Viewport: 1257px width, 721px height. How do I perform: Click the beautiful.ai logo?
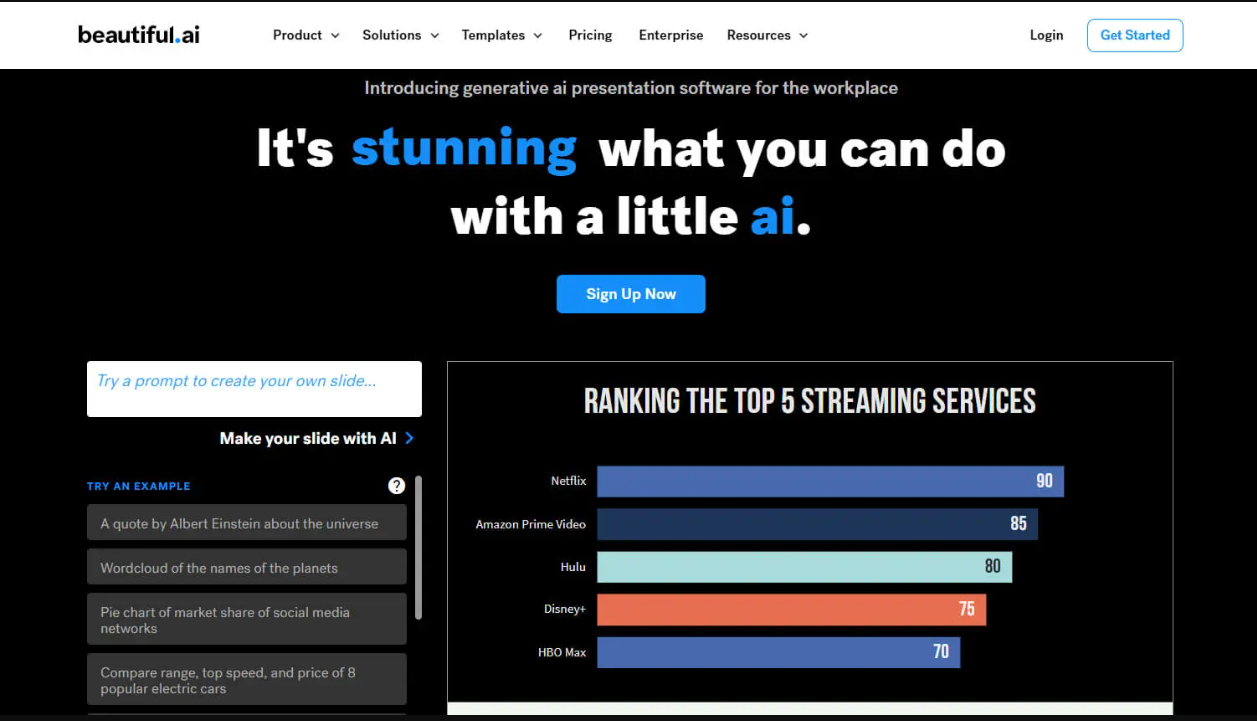click(139, 35)
